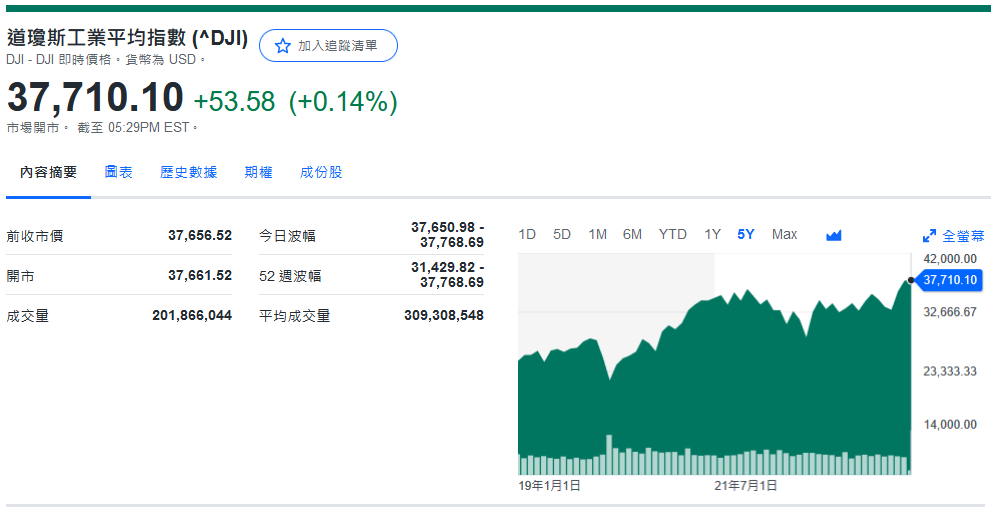Image resolution: width=991 pixels, height=514 pixels.
Task: Choose the YTD chart range
Action: click(x=672, y=234)
